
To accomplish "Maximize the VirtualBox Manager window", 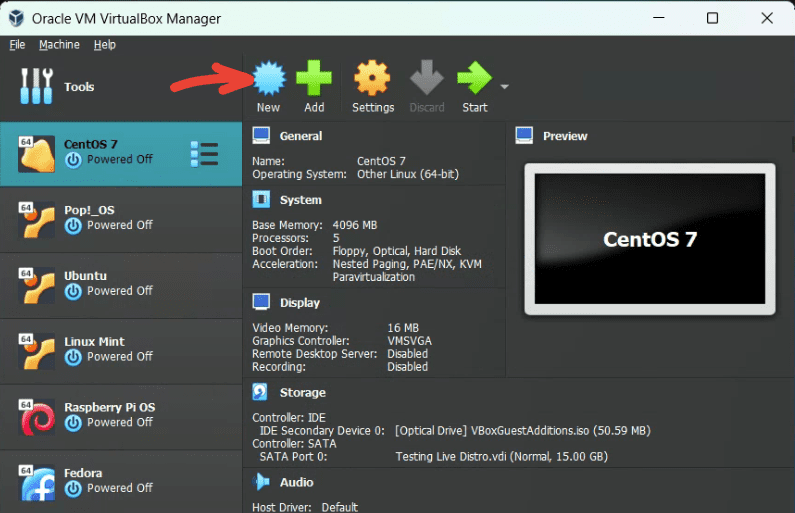I will click(712, 18).
